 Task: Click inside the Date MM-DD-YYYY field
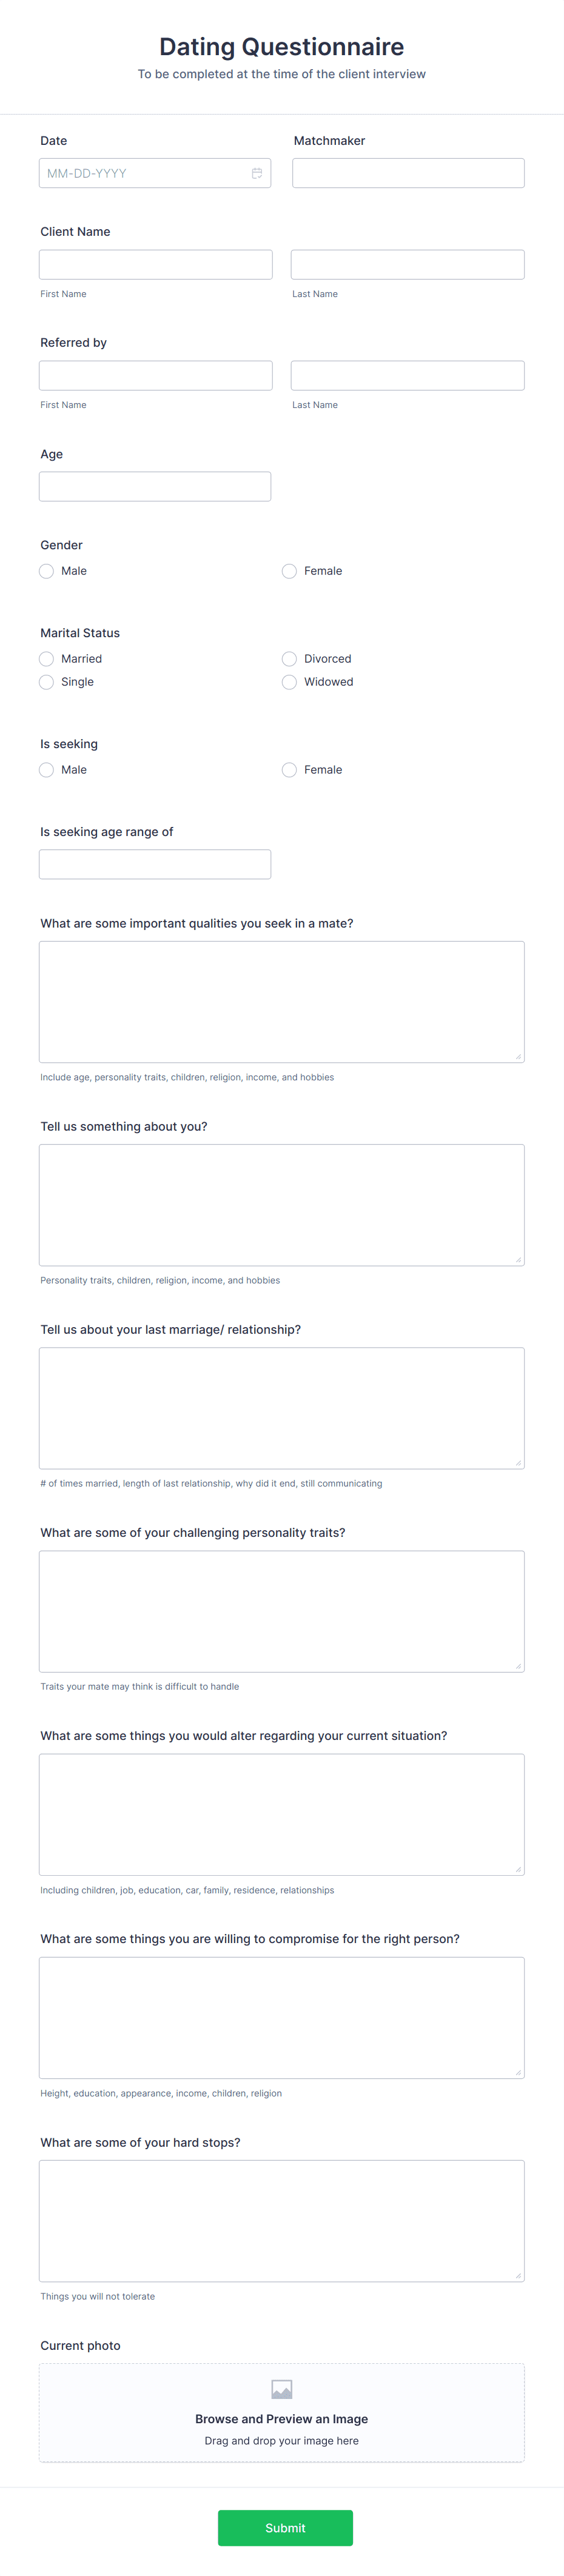140,172
